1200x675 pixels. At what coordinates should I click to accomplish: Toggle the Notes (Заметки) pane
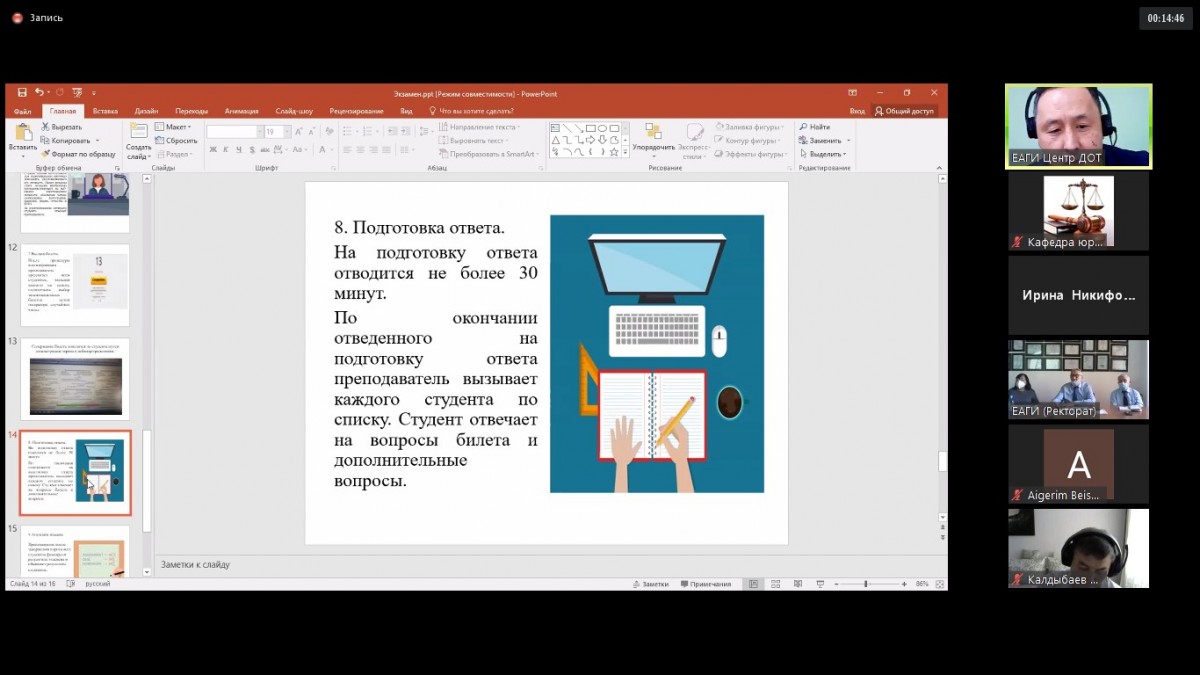point(650,584)
